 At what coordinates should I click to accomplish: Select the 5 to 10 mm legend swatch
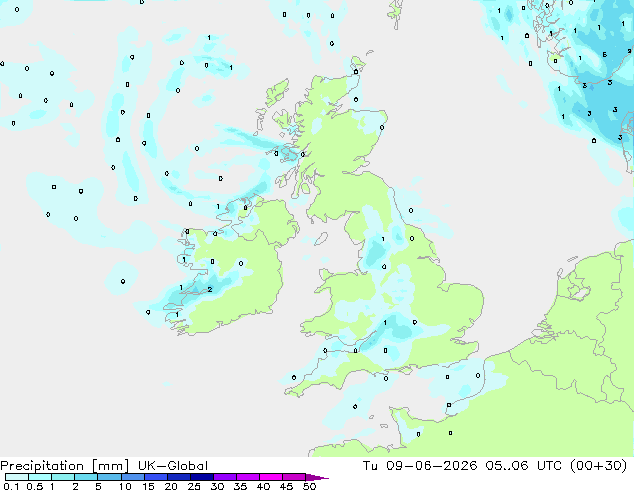(109, 477)
